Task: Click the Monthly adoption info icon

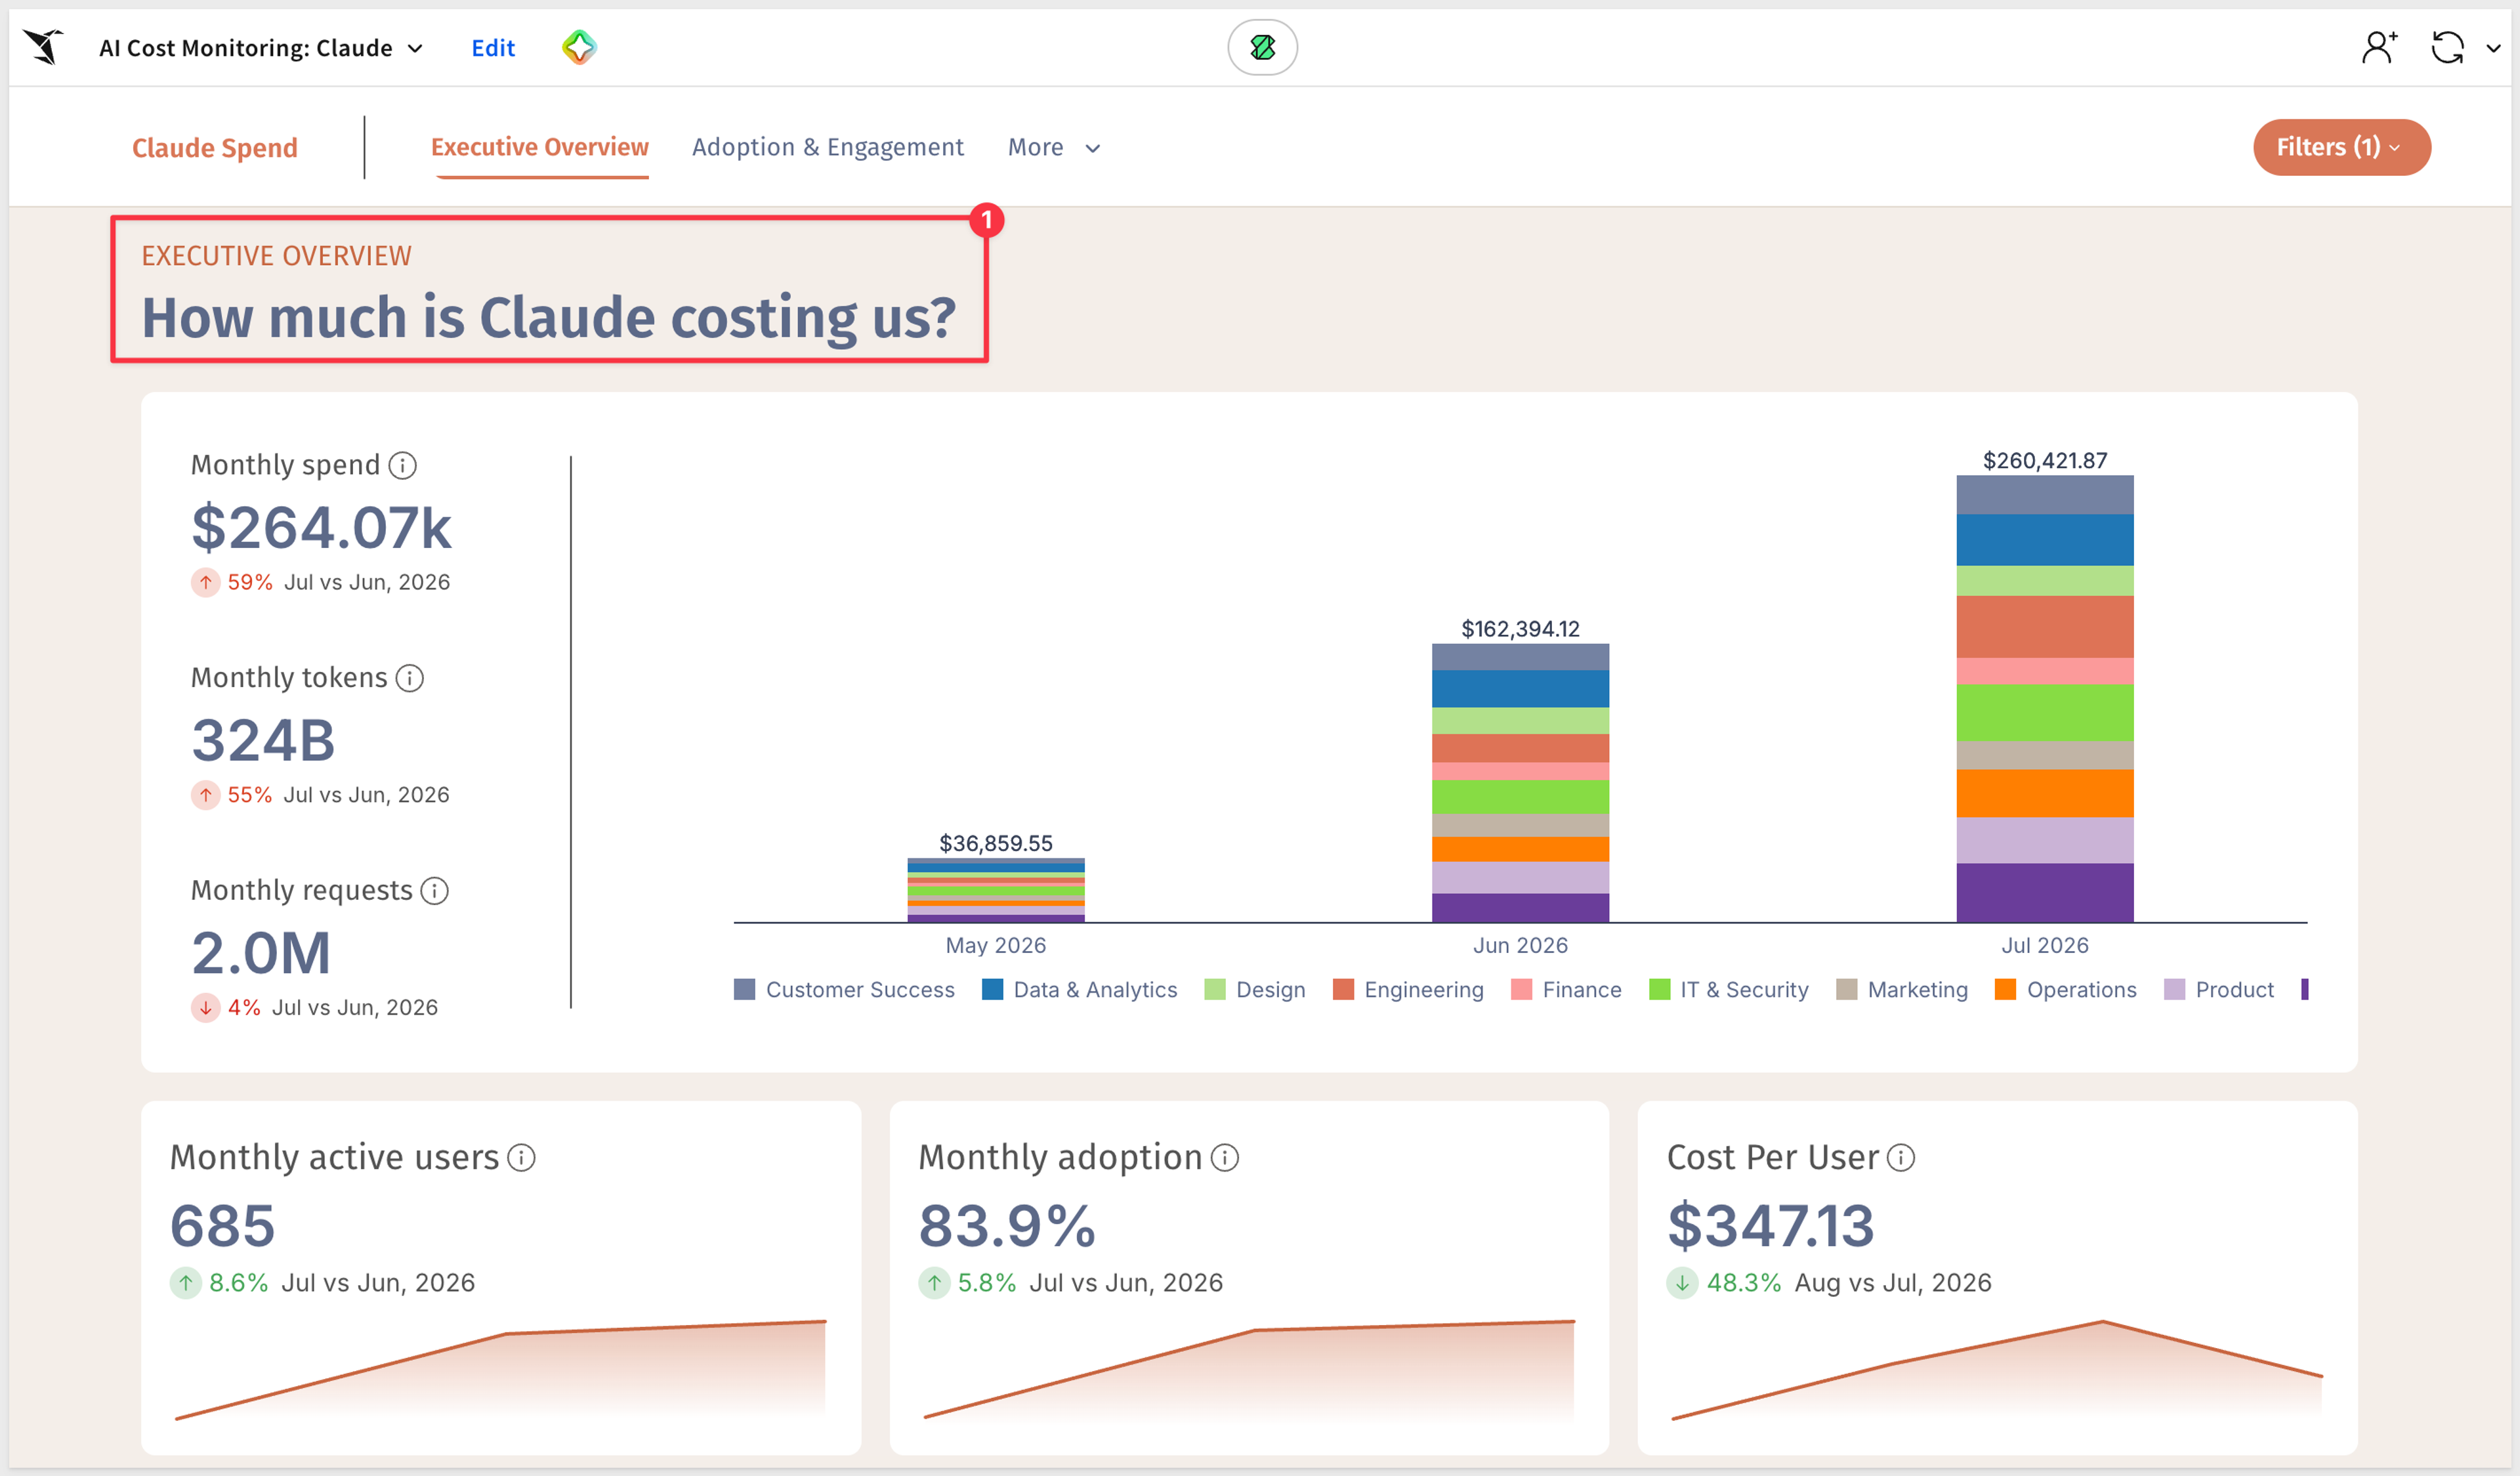Action: [1225, 1158]
